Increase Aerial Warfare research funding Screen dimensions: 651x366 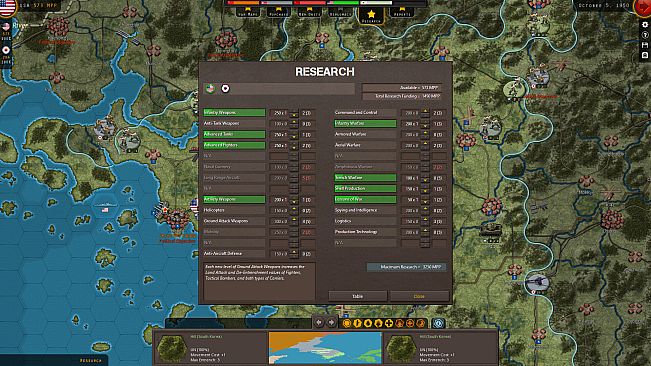[x=425, y=143]
